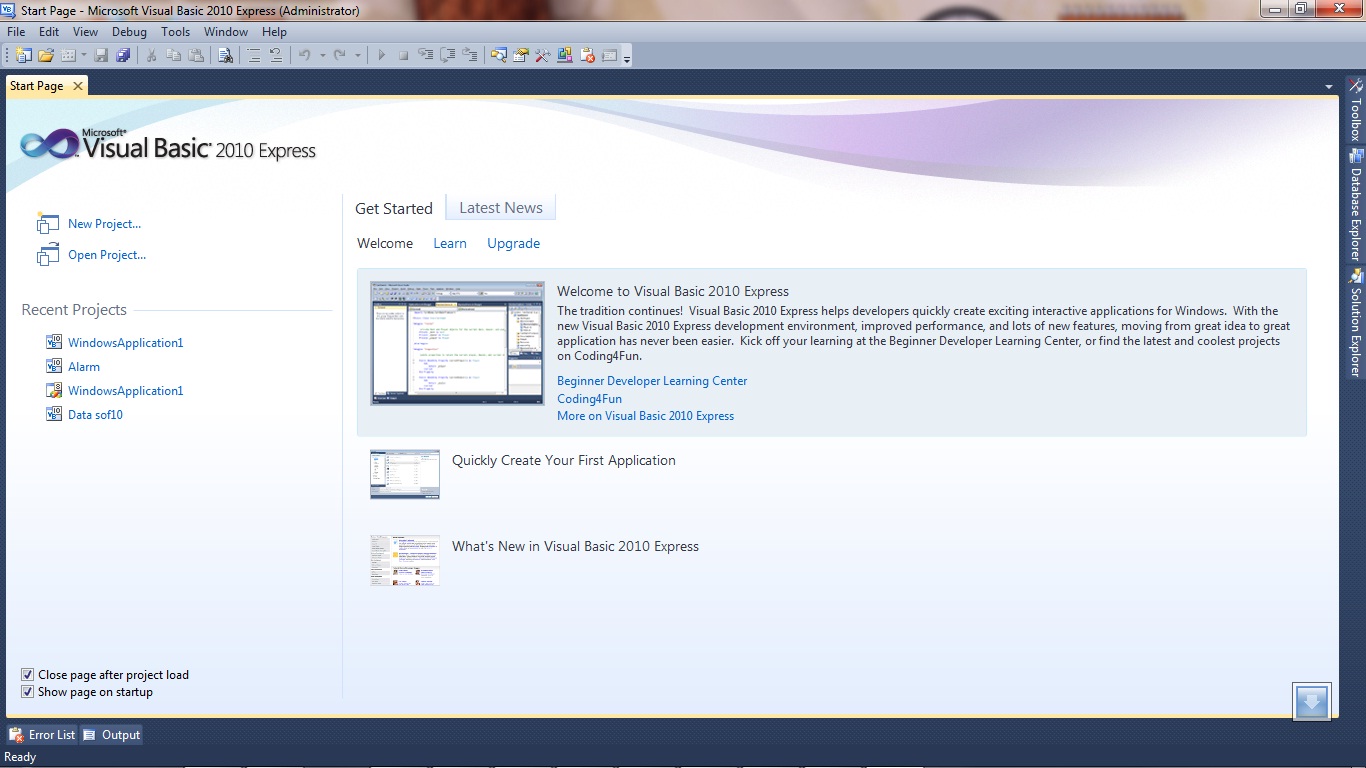
Task: Click the Start Debugging play icon
Action: (381, 56)
